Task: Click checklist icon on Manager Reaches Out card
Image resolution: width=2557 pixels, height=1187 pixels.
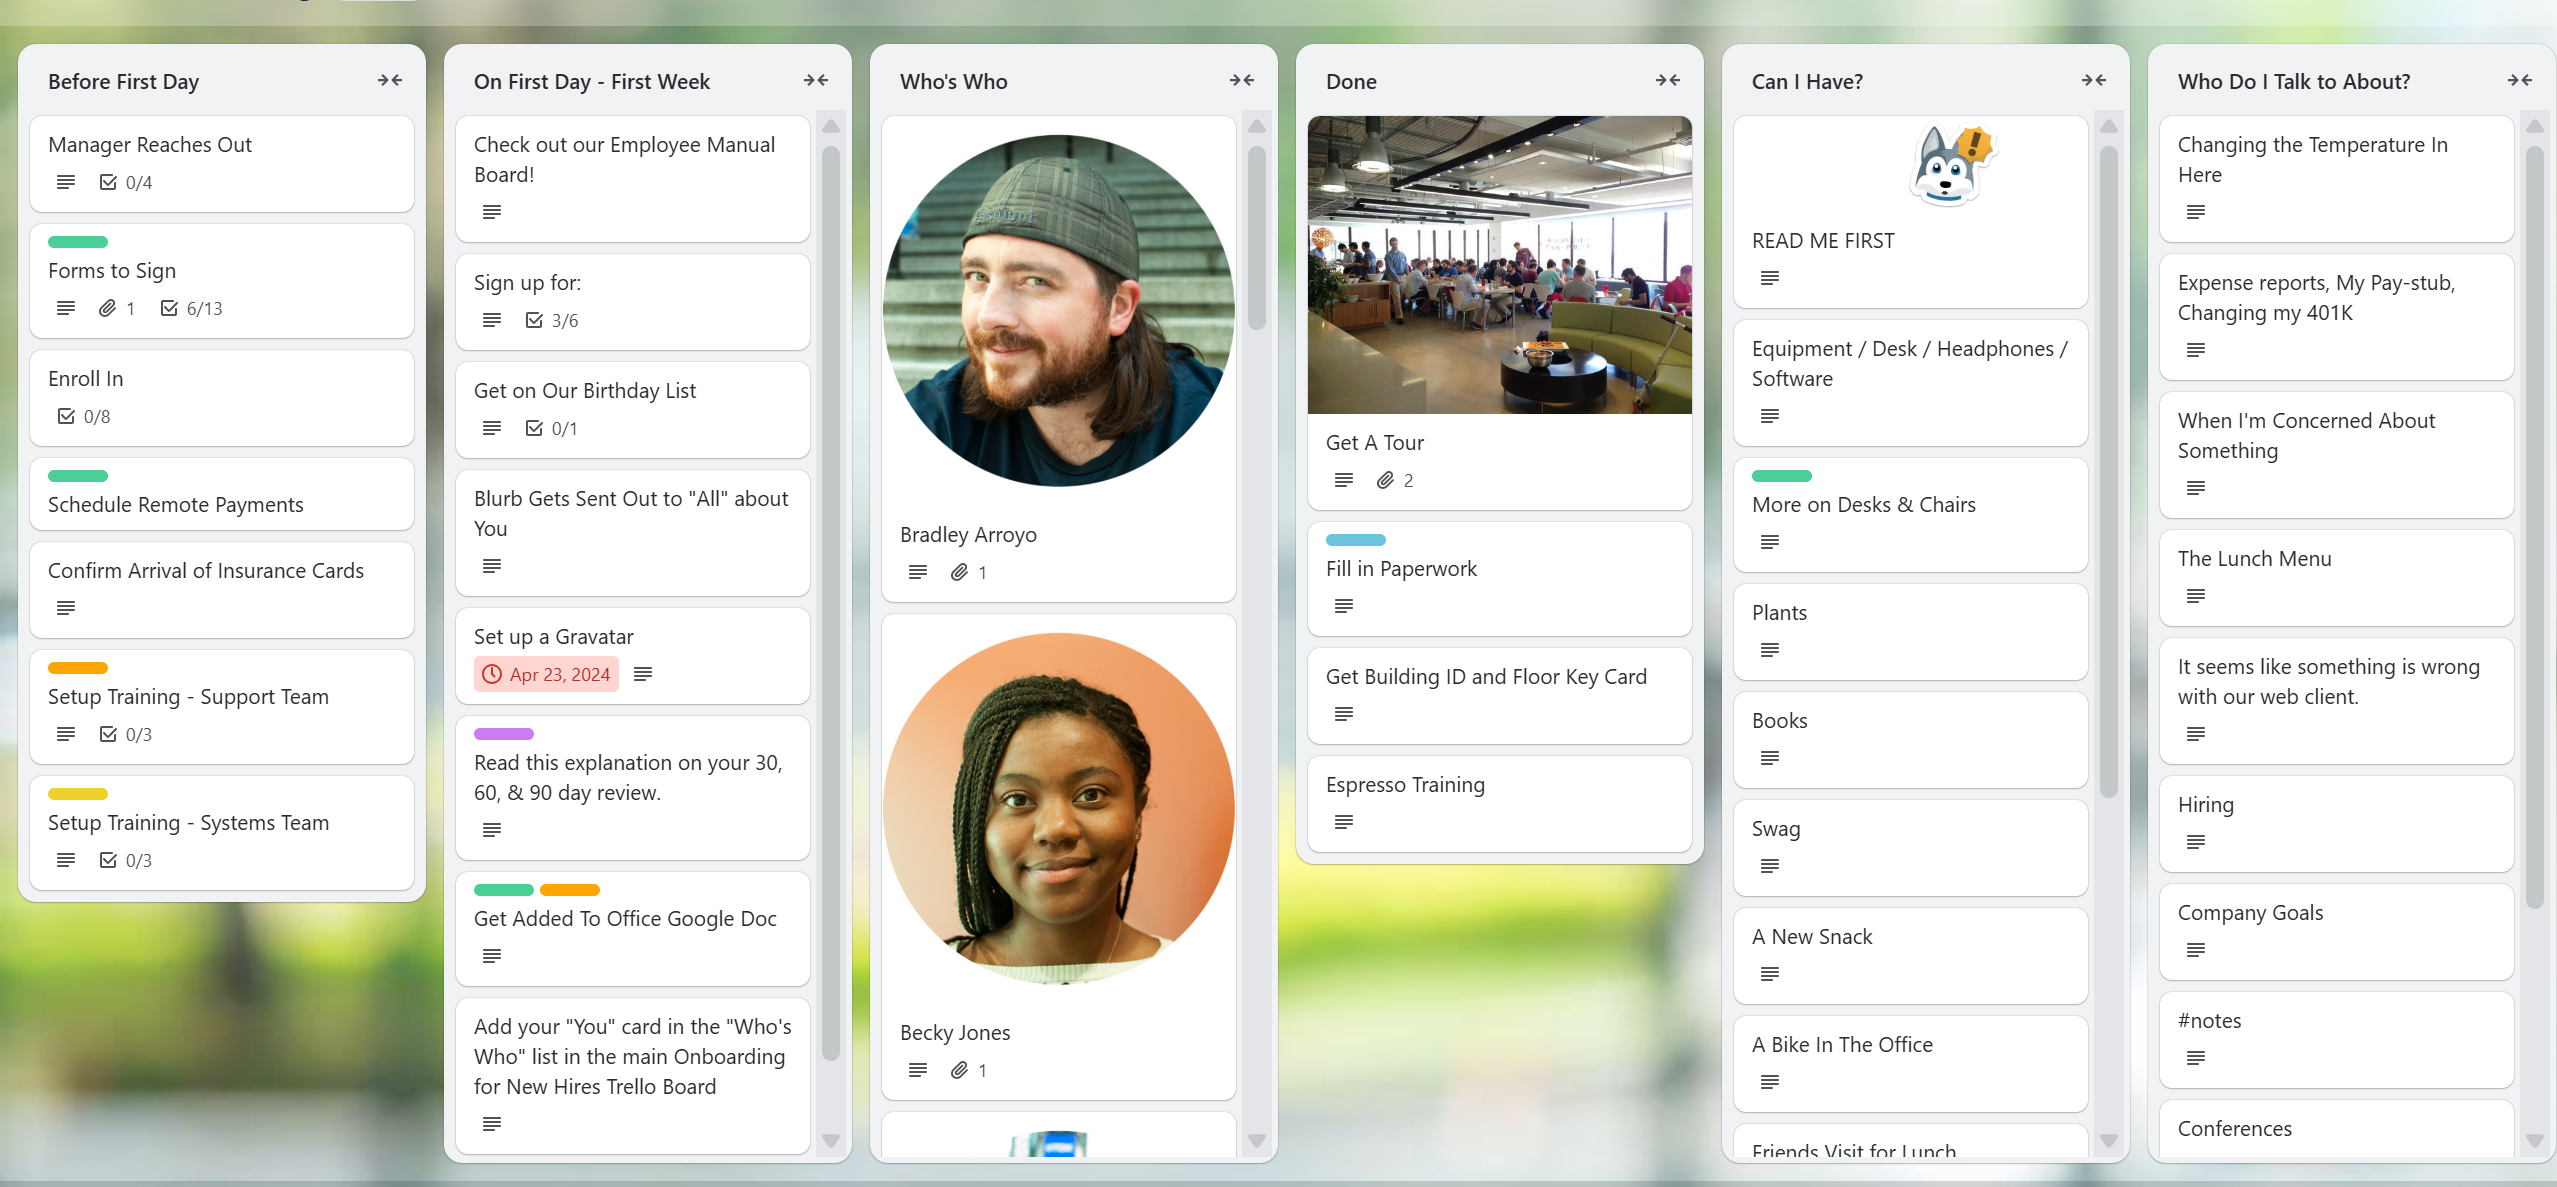Action: tap(108, 182)
